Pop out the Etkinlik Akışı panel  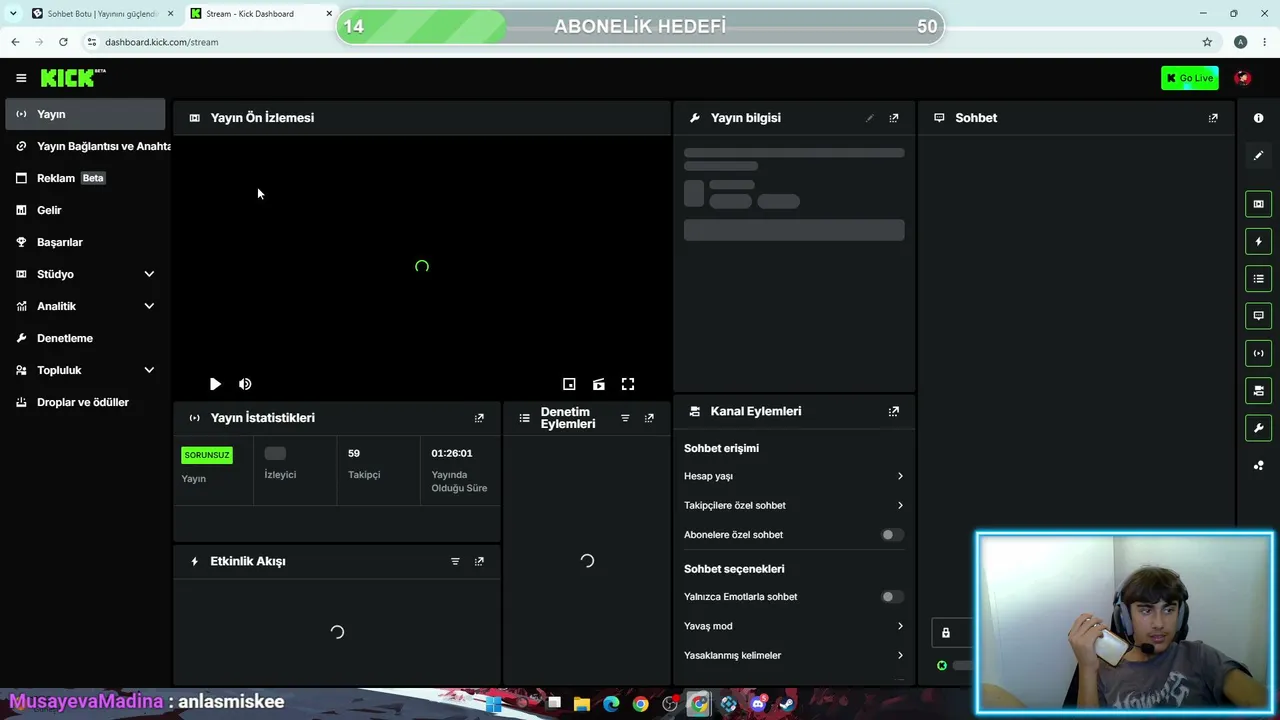point(479,561)
